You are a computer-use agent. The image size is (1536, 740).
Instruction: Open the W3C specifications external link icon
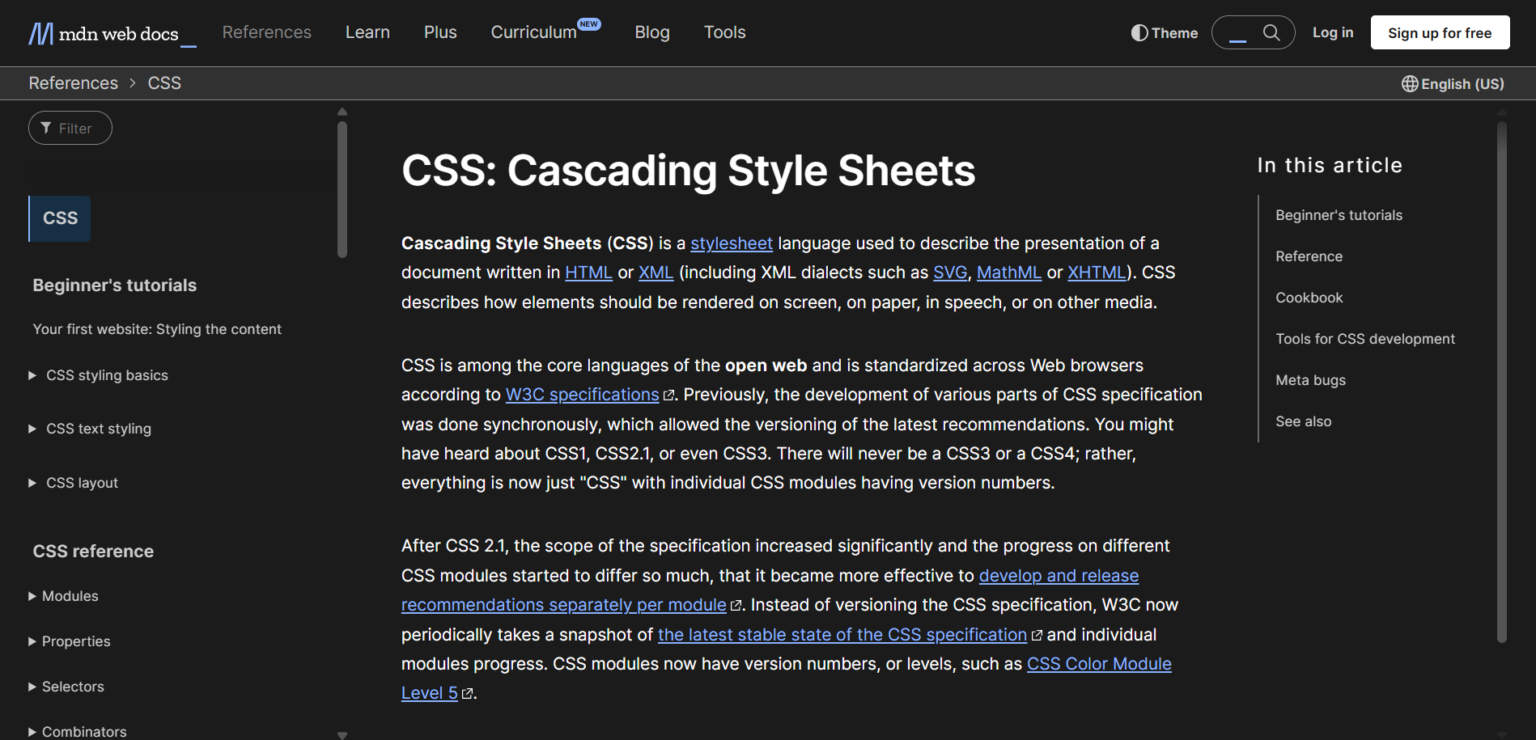tap(668, 394)
